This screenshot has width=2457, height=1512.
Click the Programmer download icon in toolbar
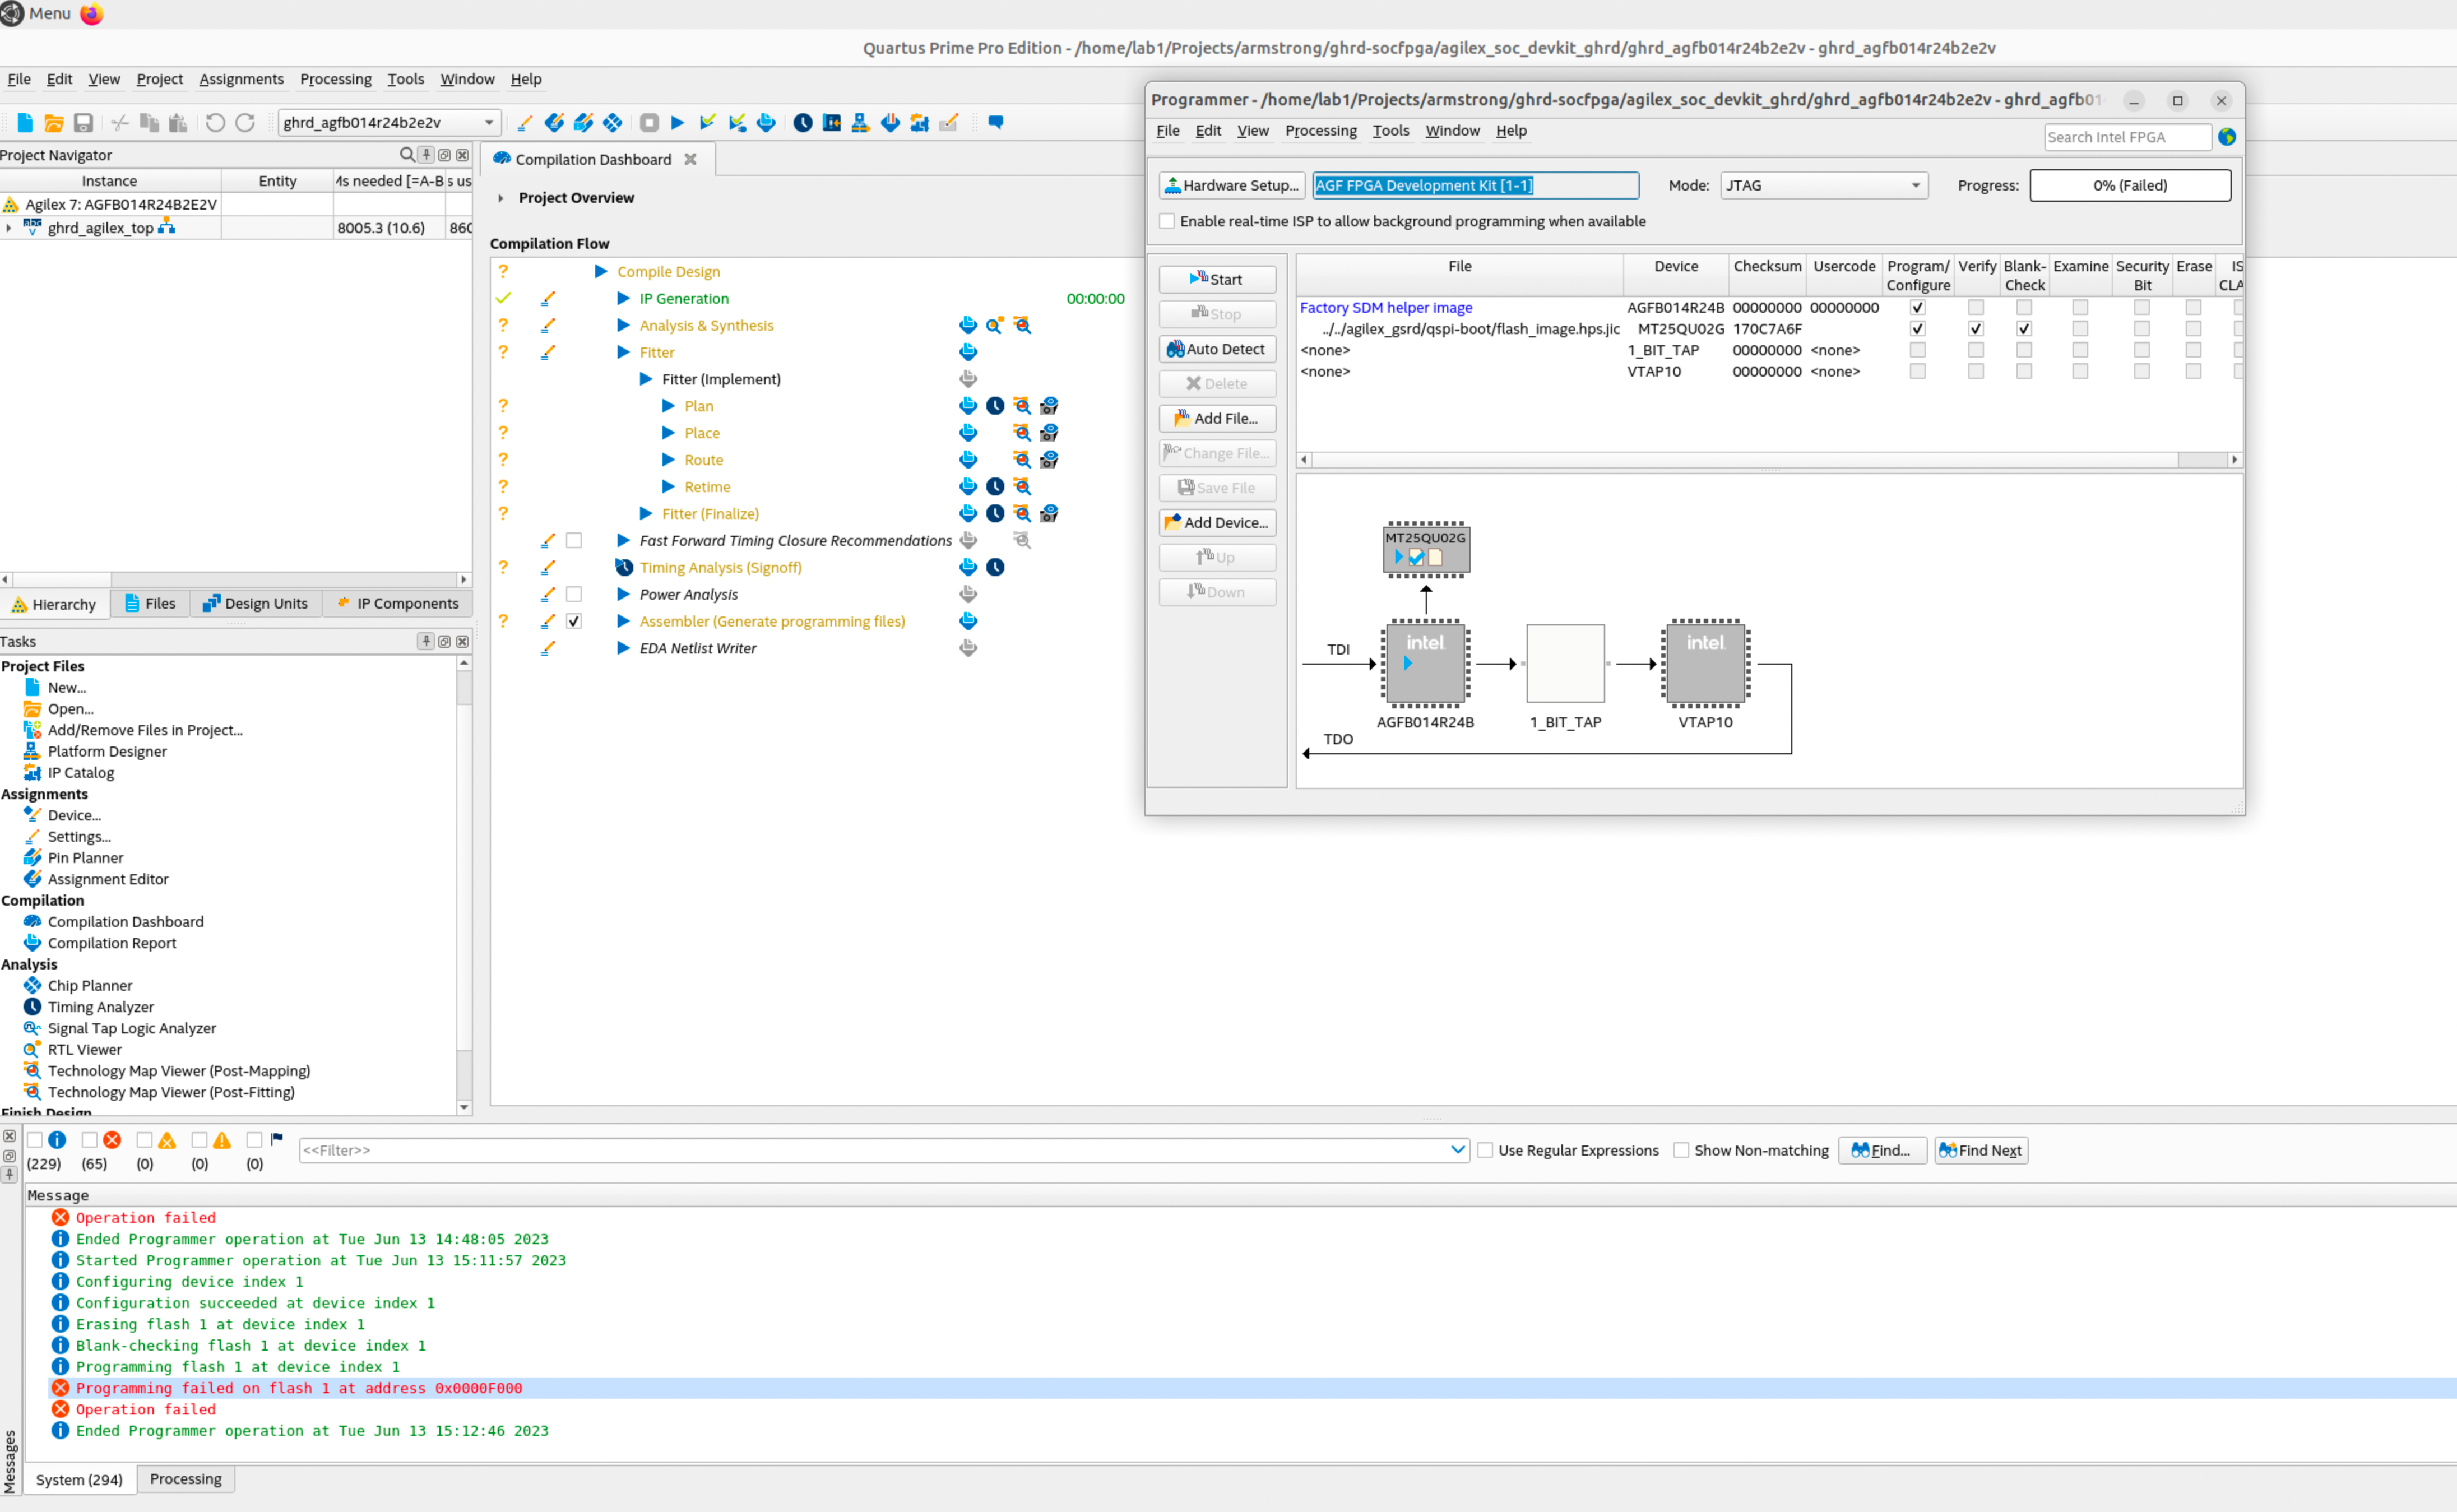click(x=890, y=122)
